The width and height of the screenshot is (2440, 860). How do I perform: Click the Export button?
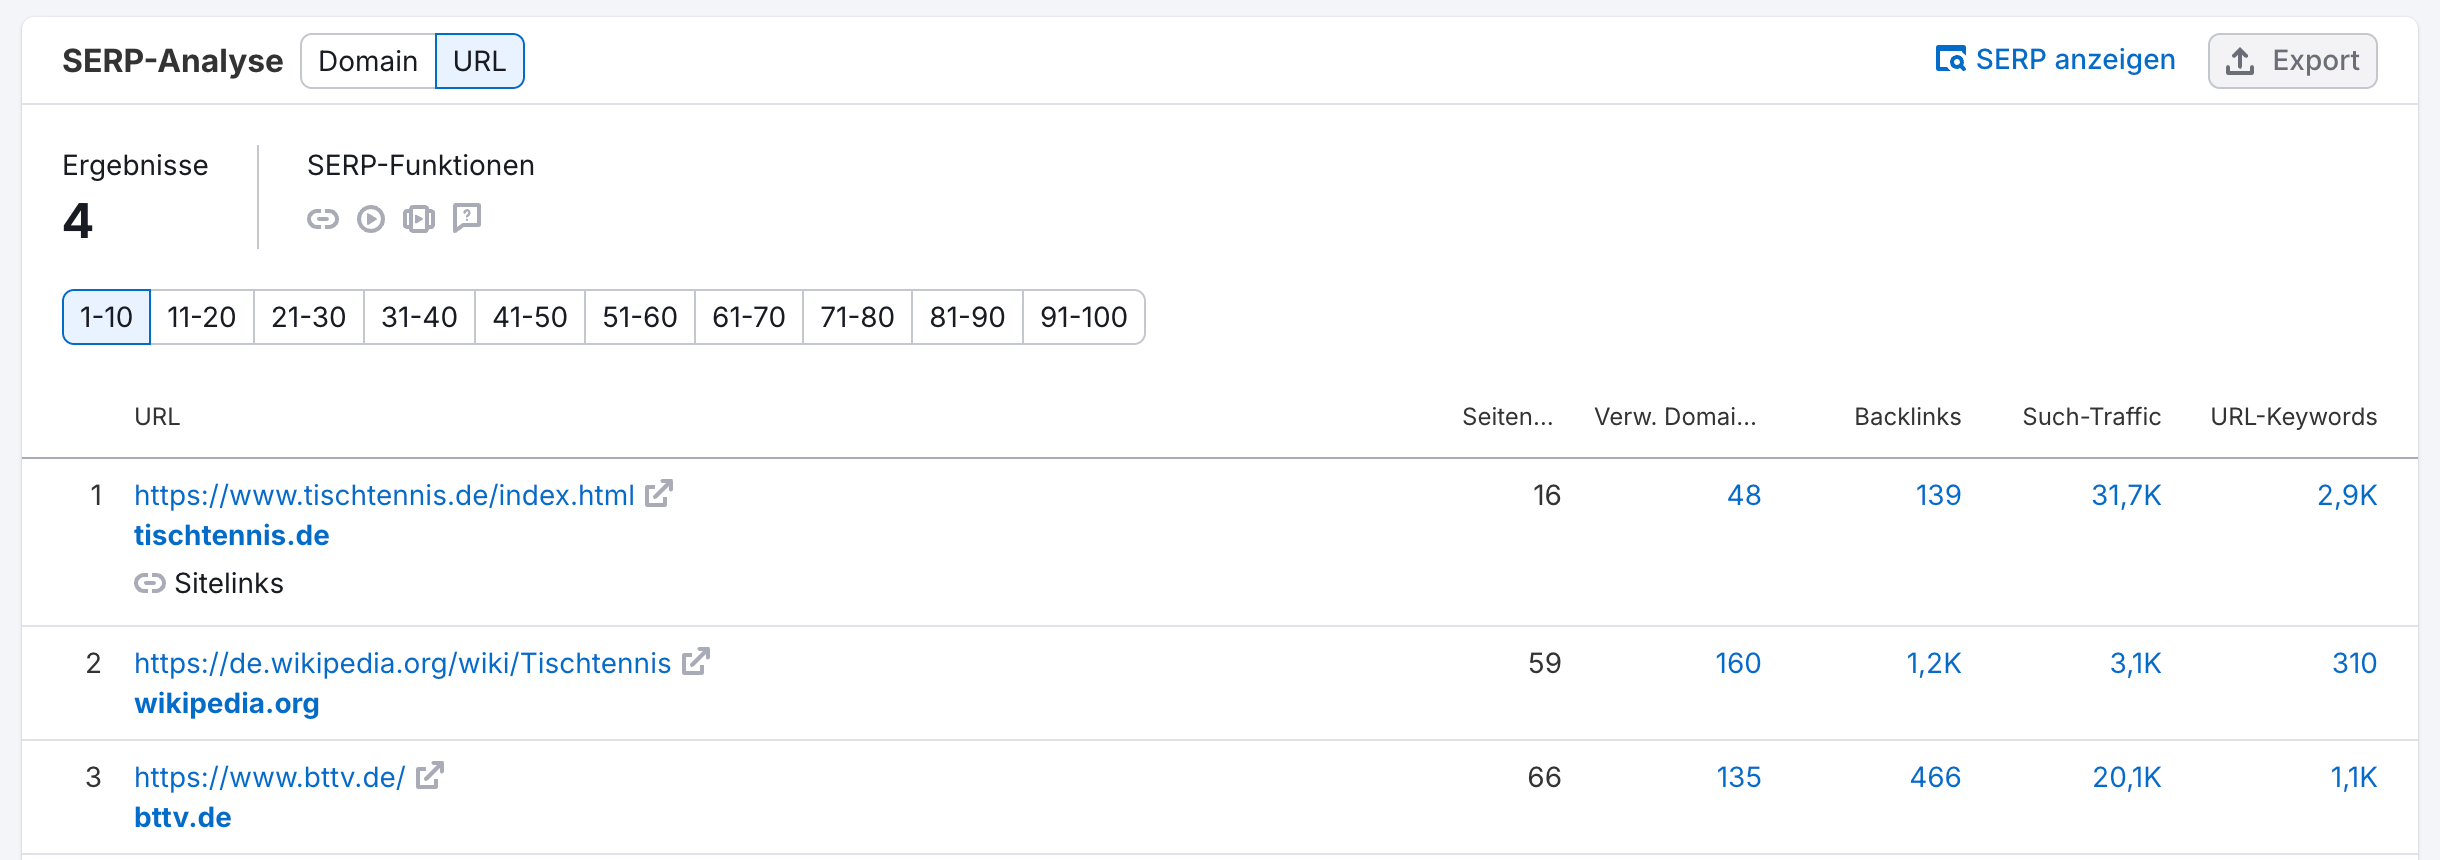tap(2292, 61)
